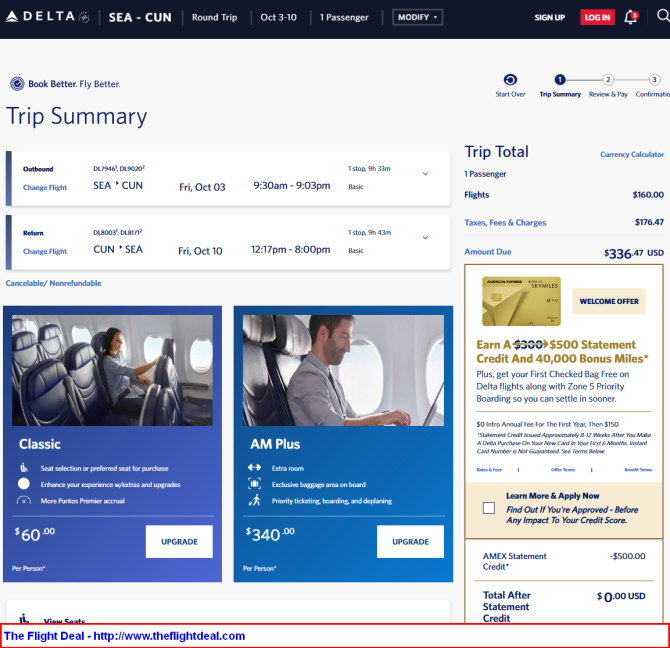Image resolution: width=670 pixels, height=648 pixels.
Task: Click the $336.47 USD amount
Action: 634,253
